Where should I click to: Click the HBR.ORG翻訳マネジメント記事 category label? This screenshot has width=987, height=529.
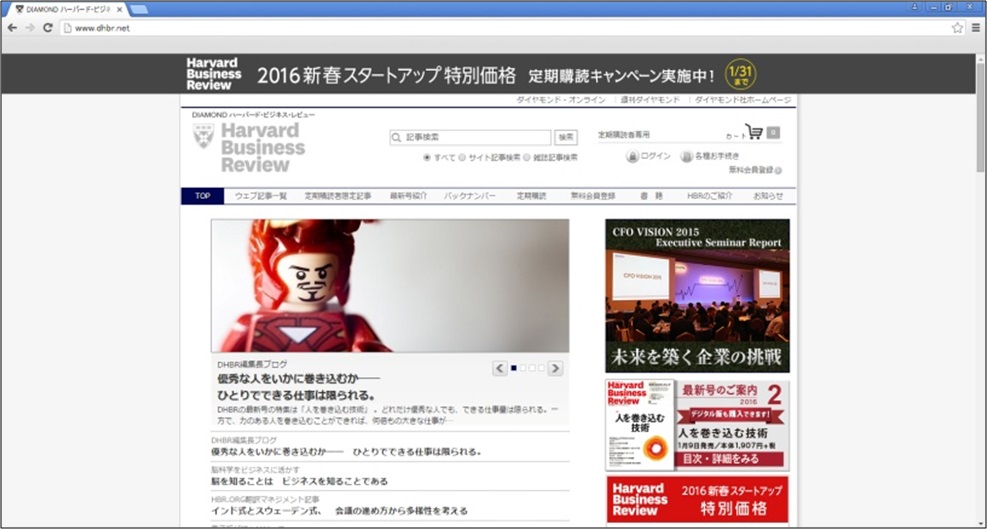coord(265,499)
